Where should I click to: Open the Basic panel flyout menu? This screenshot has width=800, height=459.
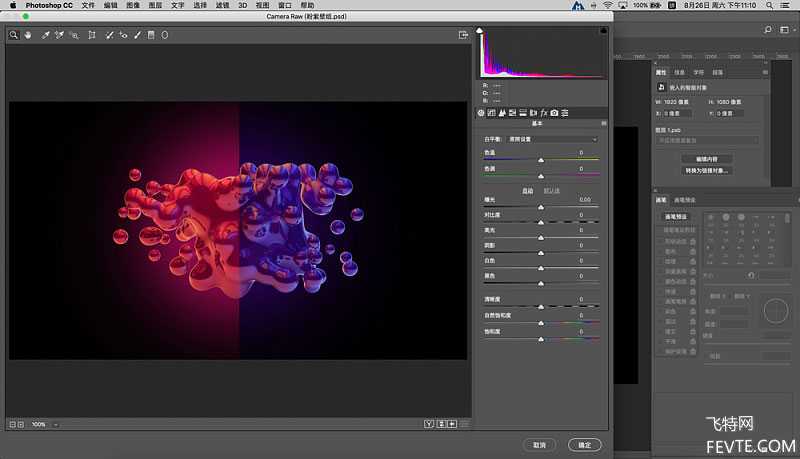point(603,124)
